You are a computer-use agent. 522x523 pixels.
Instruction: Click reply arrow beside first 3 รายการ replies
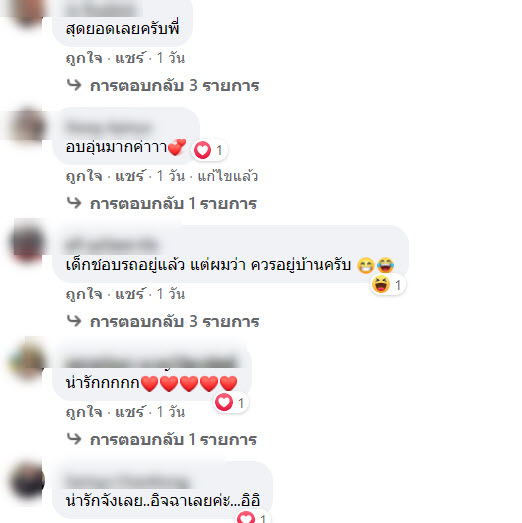pos(74,85)
